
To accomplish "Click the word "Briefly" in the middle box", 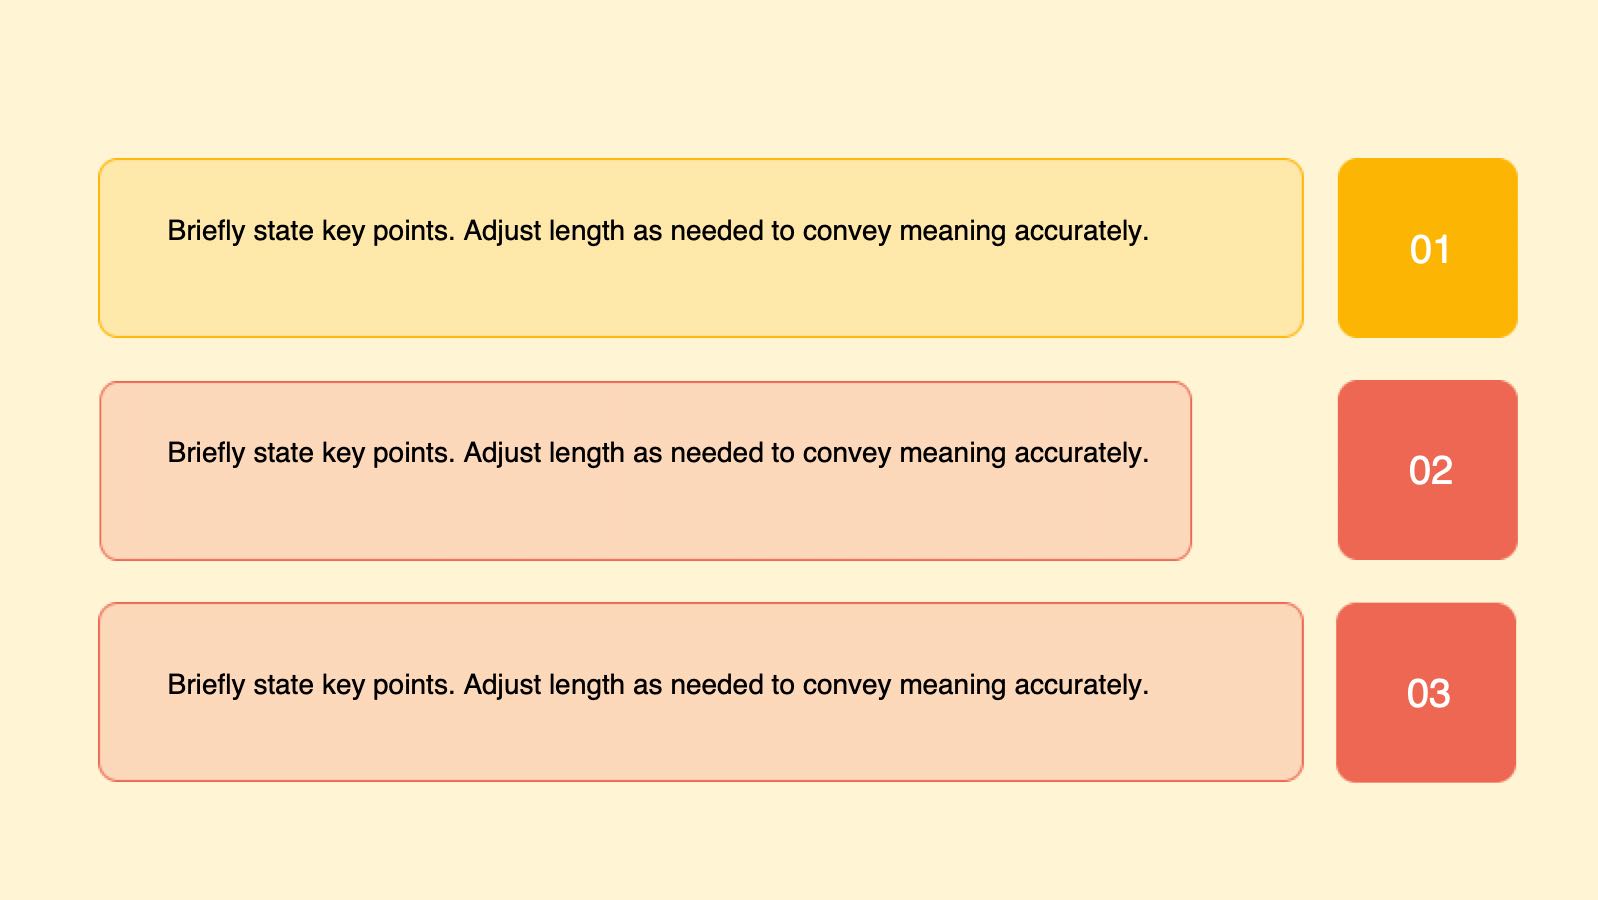I will [206, 453].
